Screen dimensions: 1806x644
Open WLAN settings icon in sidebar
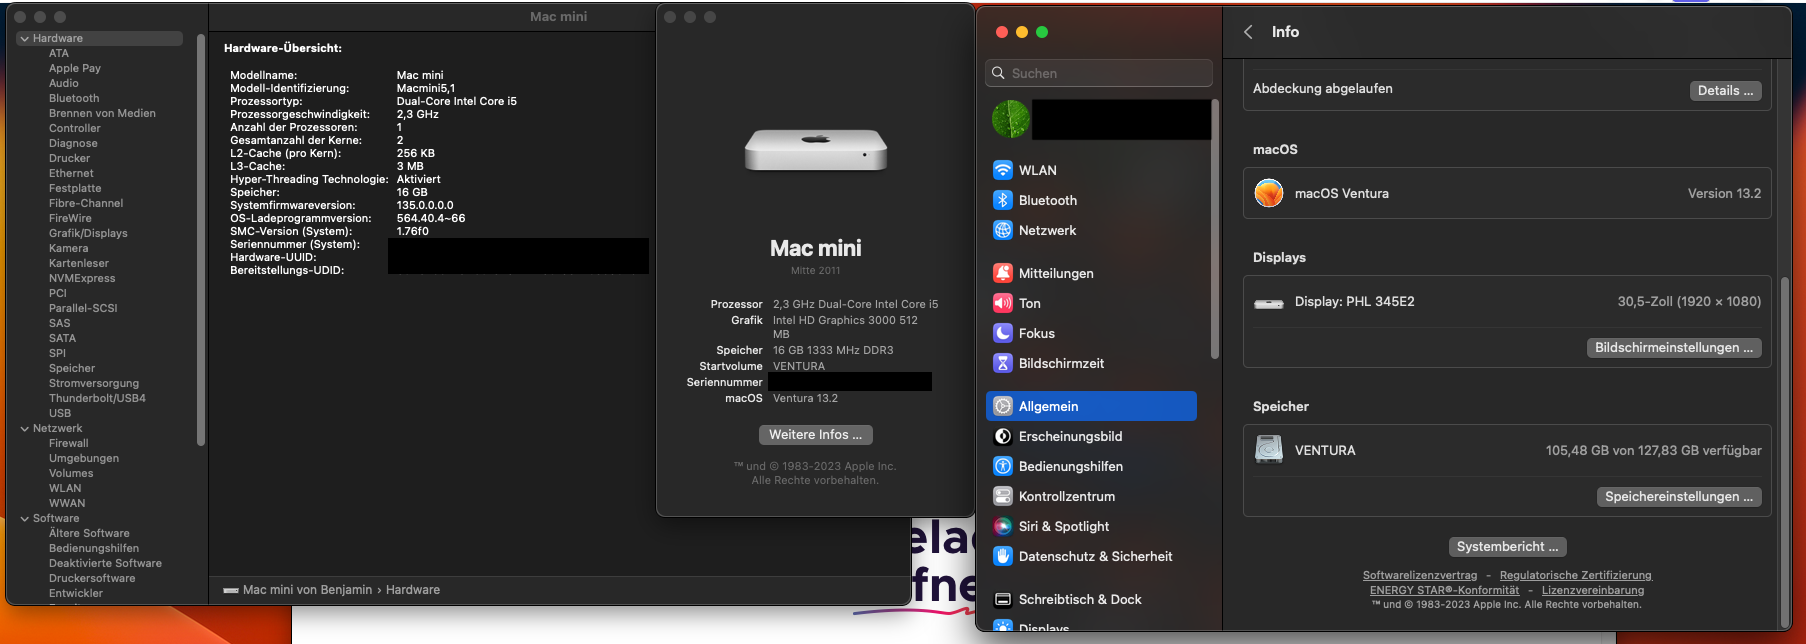pyautogui.click(x=1002, y=170)
